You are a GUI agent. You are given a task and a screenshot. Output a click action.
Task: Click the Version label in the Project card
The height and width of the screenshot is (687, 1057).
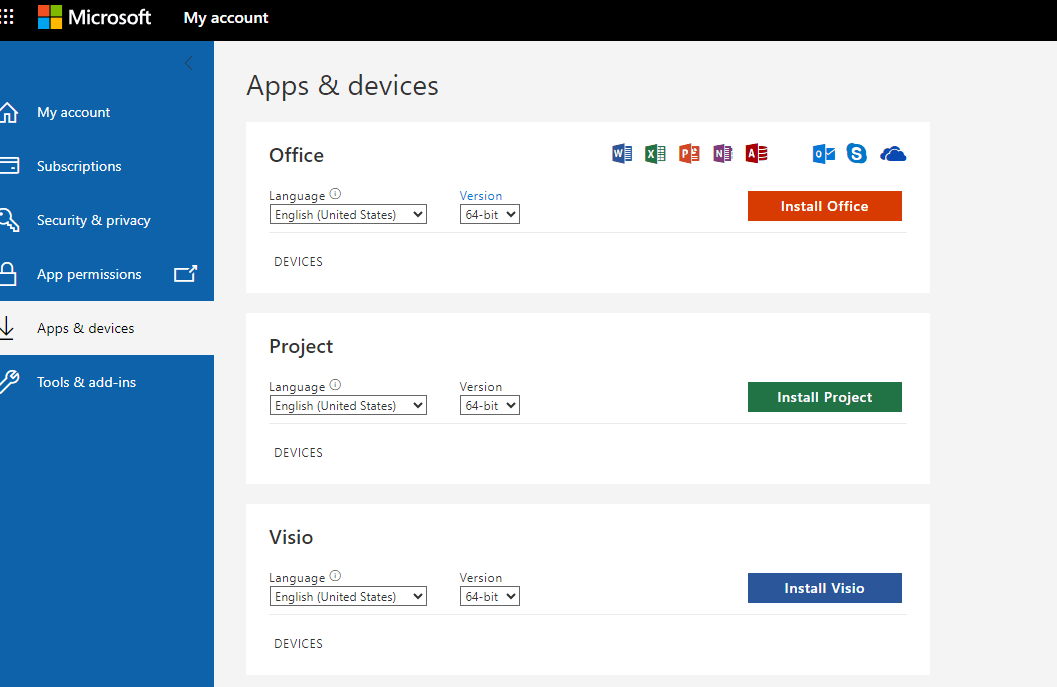(481, 386)
